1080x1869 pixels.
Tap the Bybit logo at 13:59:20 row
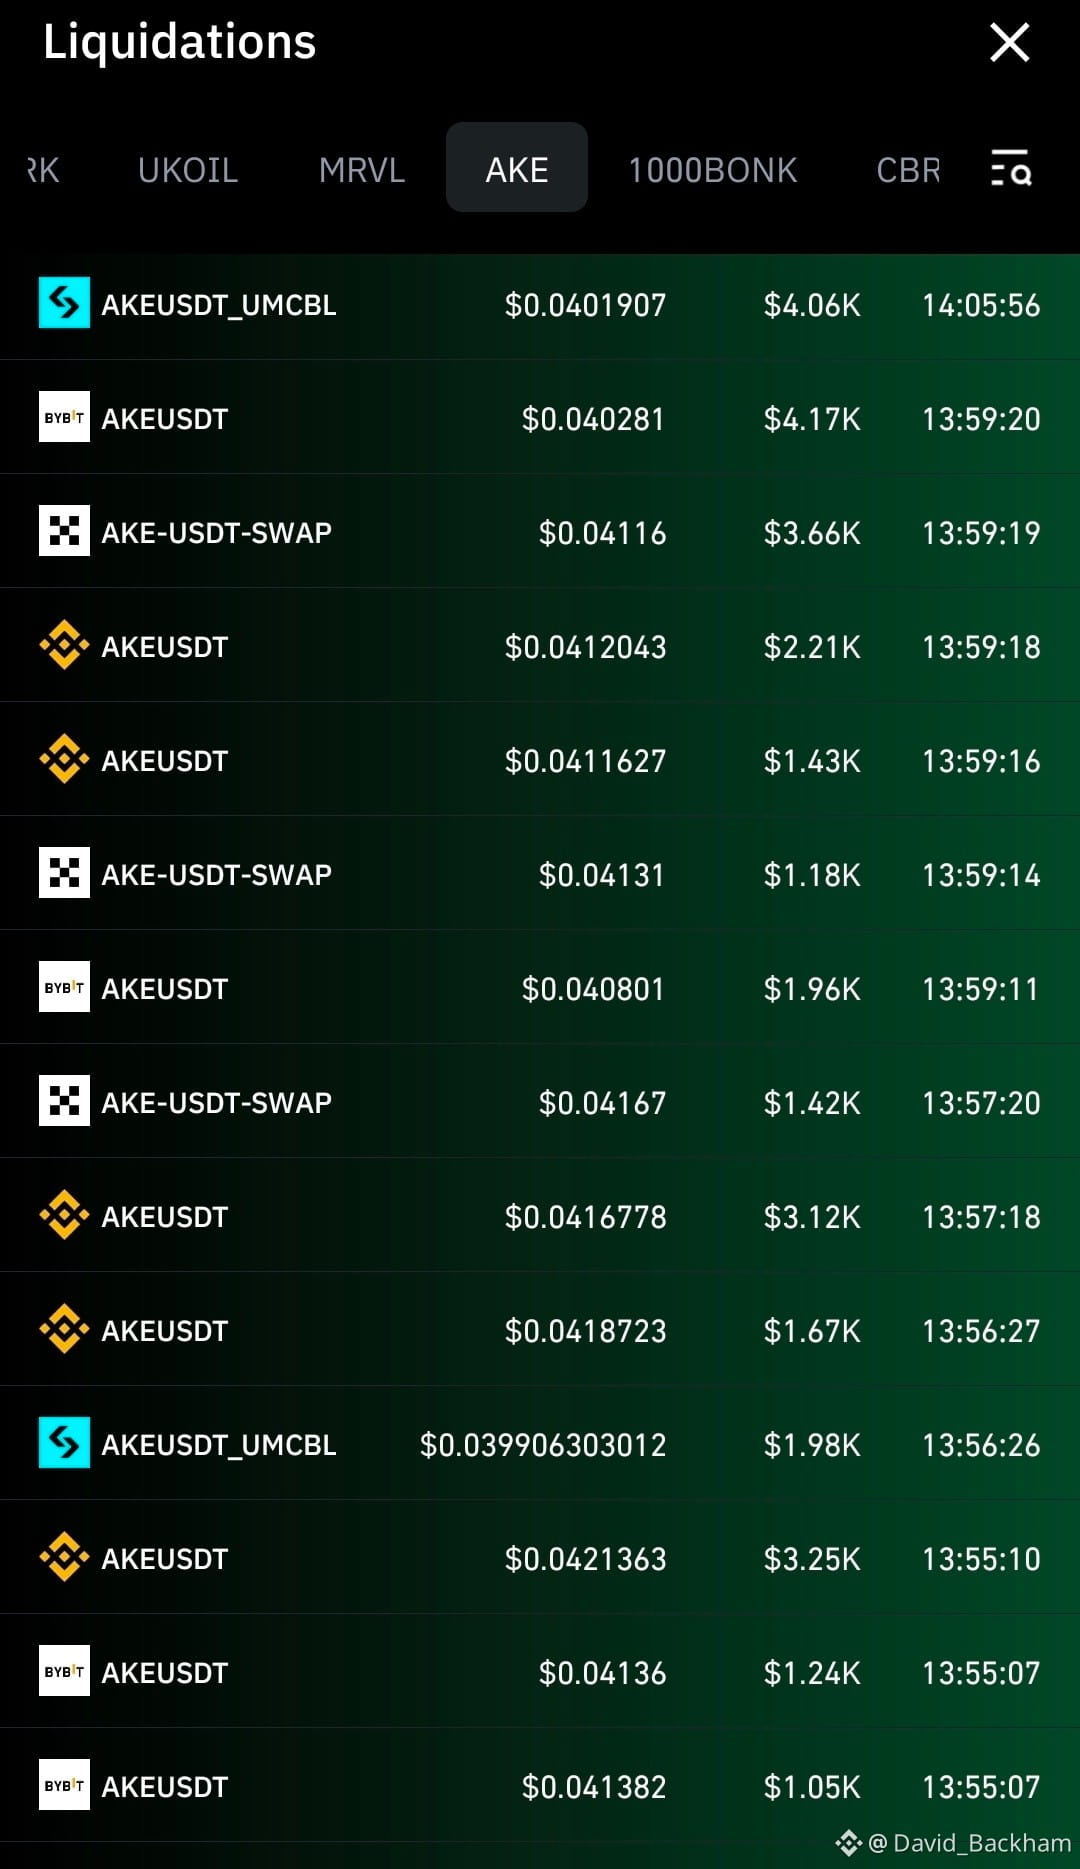click(64, 417)
